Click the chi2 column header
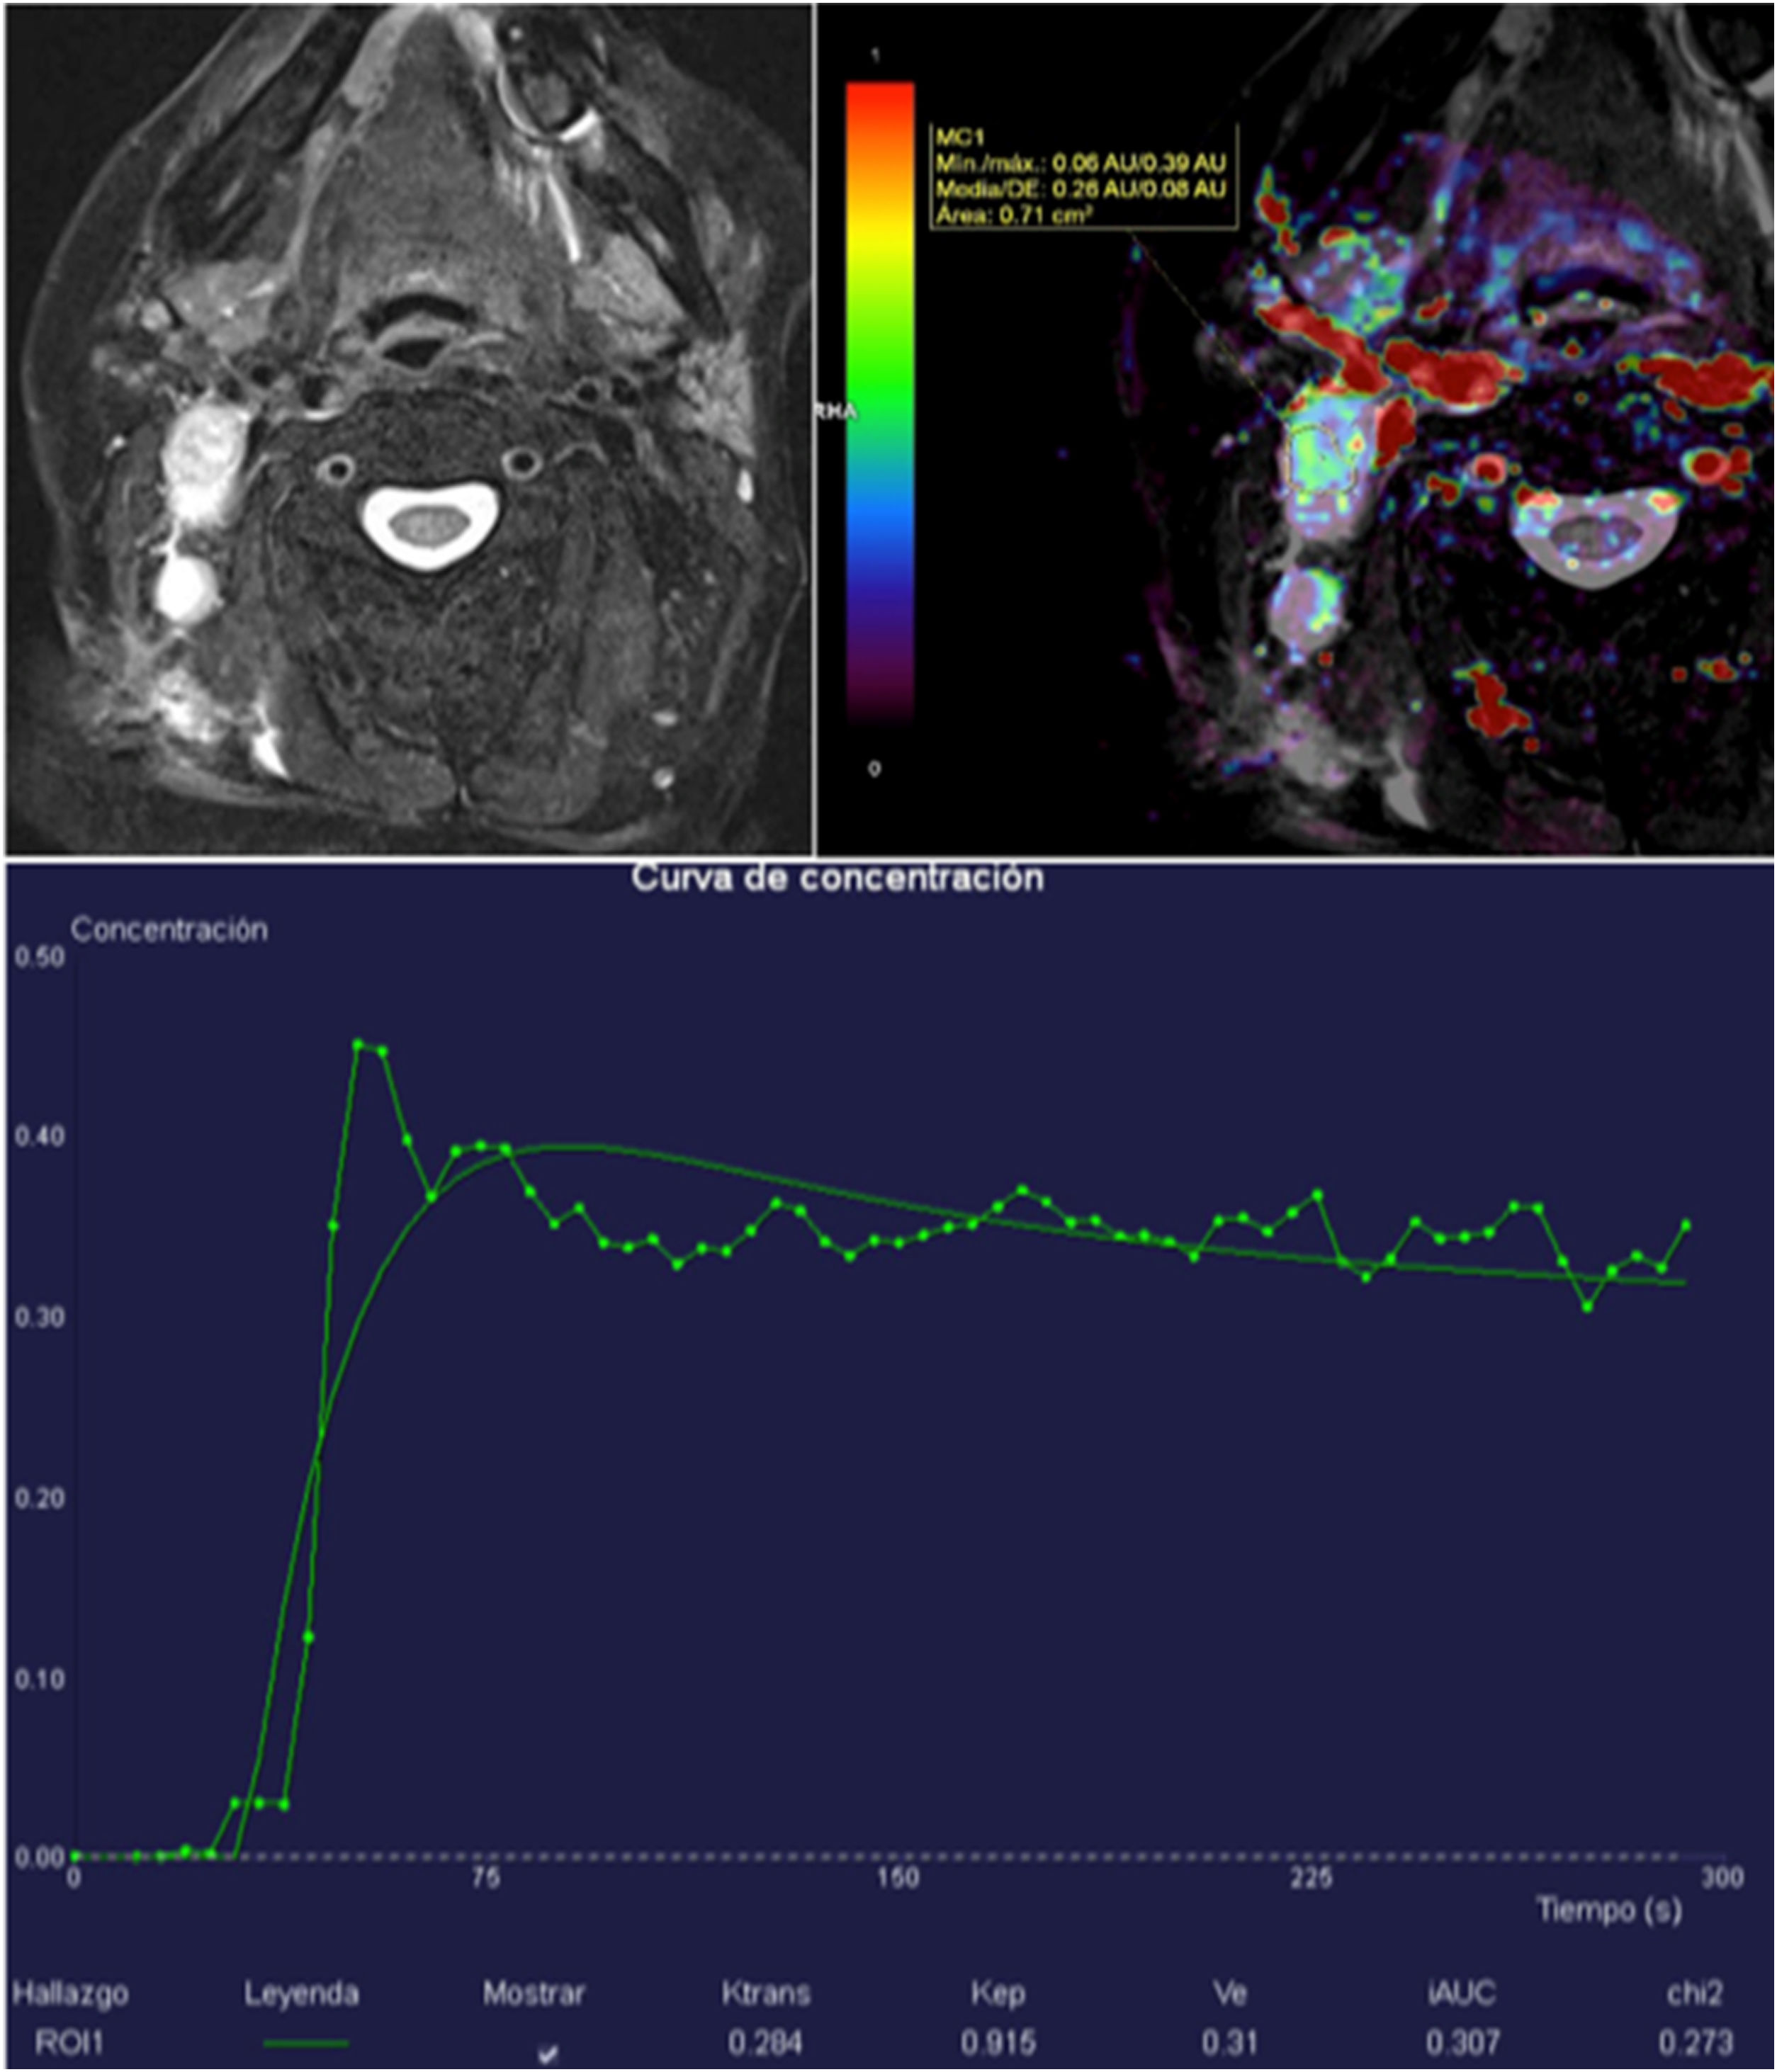The image size is (1777, 2072). click(1694, 1993)
